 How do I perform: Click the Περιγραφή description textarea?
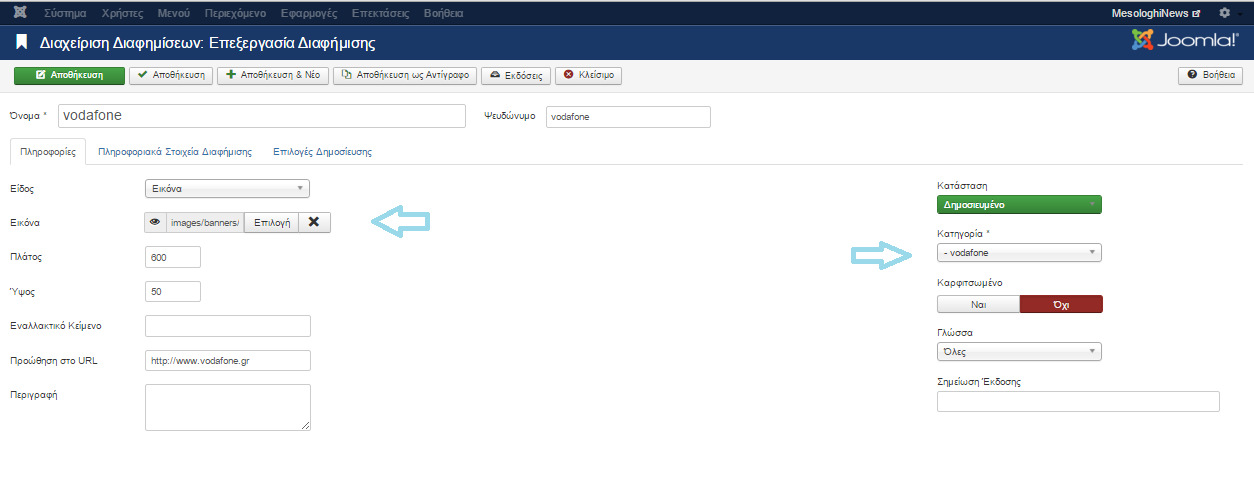[x=228, y=408]
